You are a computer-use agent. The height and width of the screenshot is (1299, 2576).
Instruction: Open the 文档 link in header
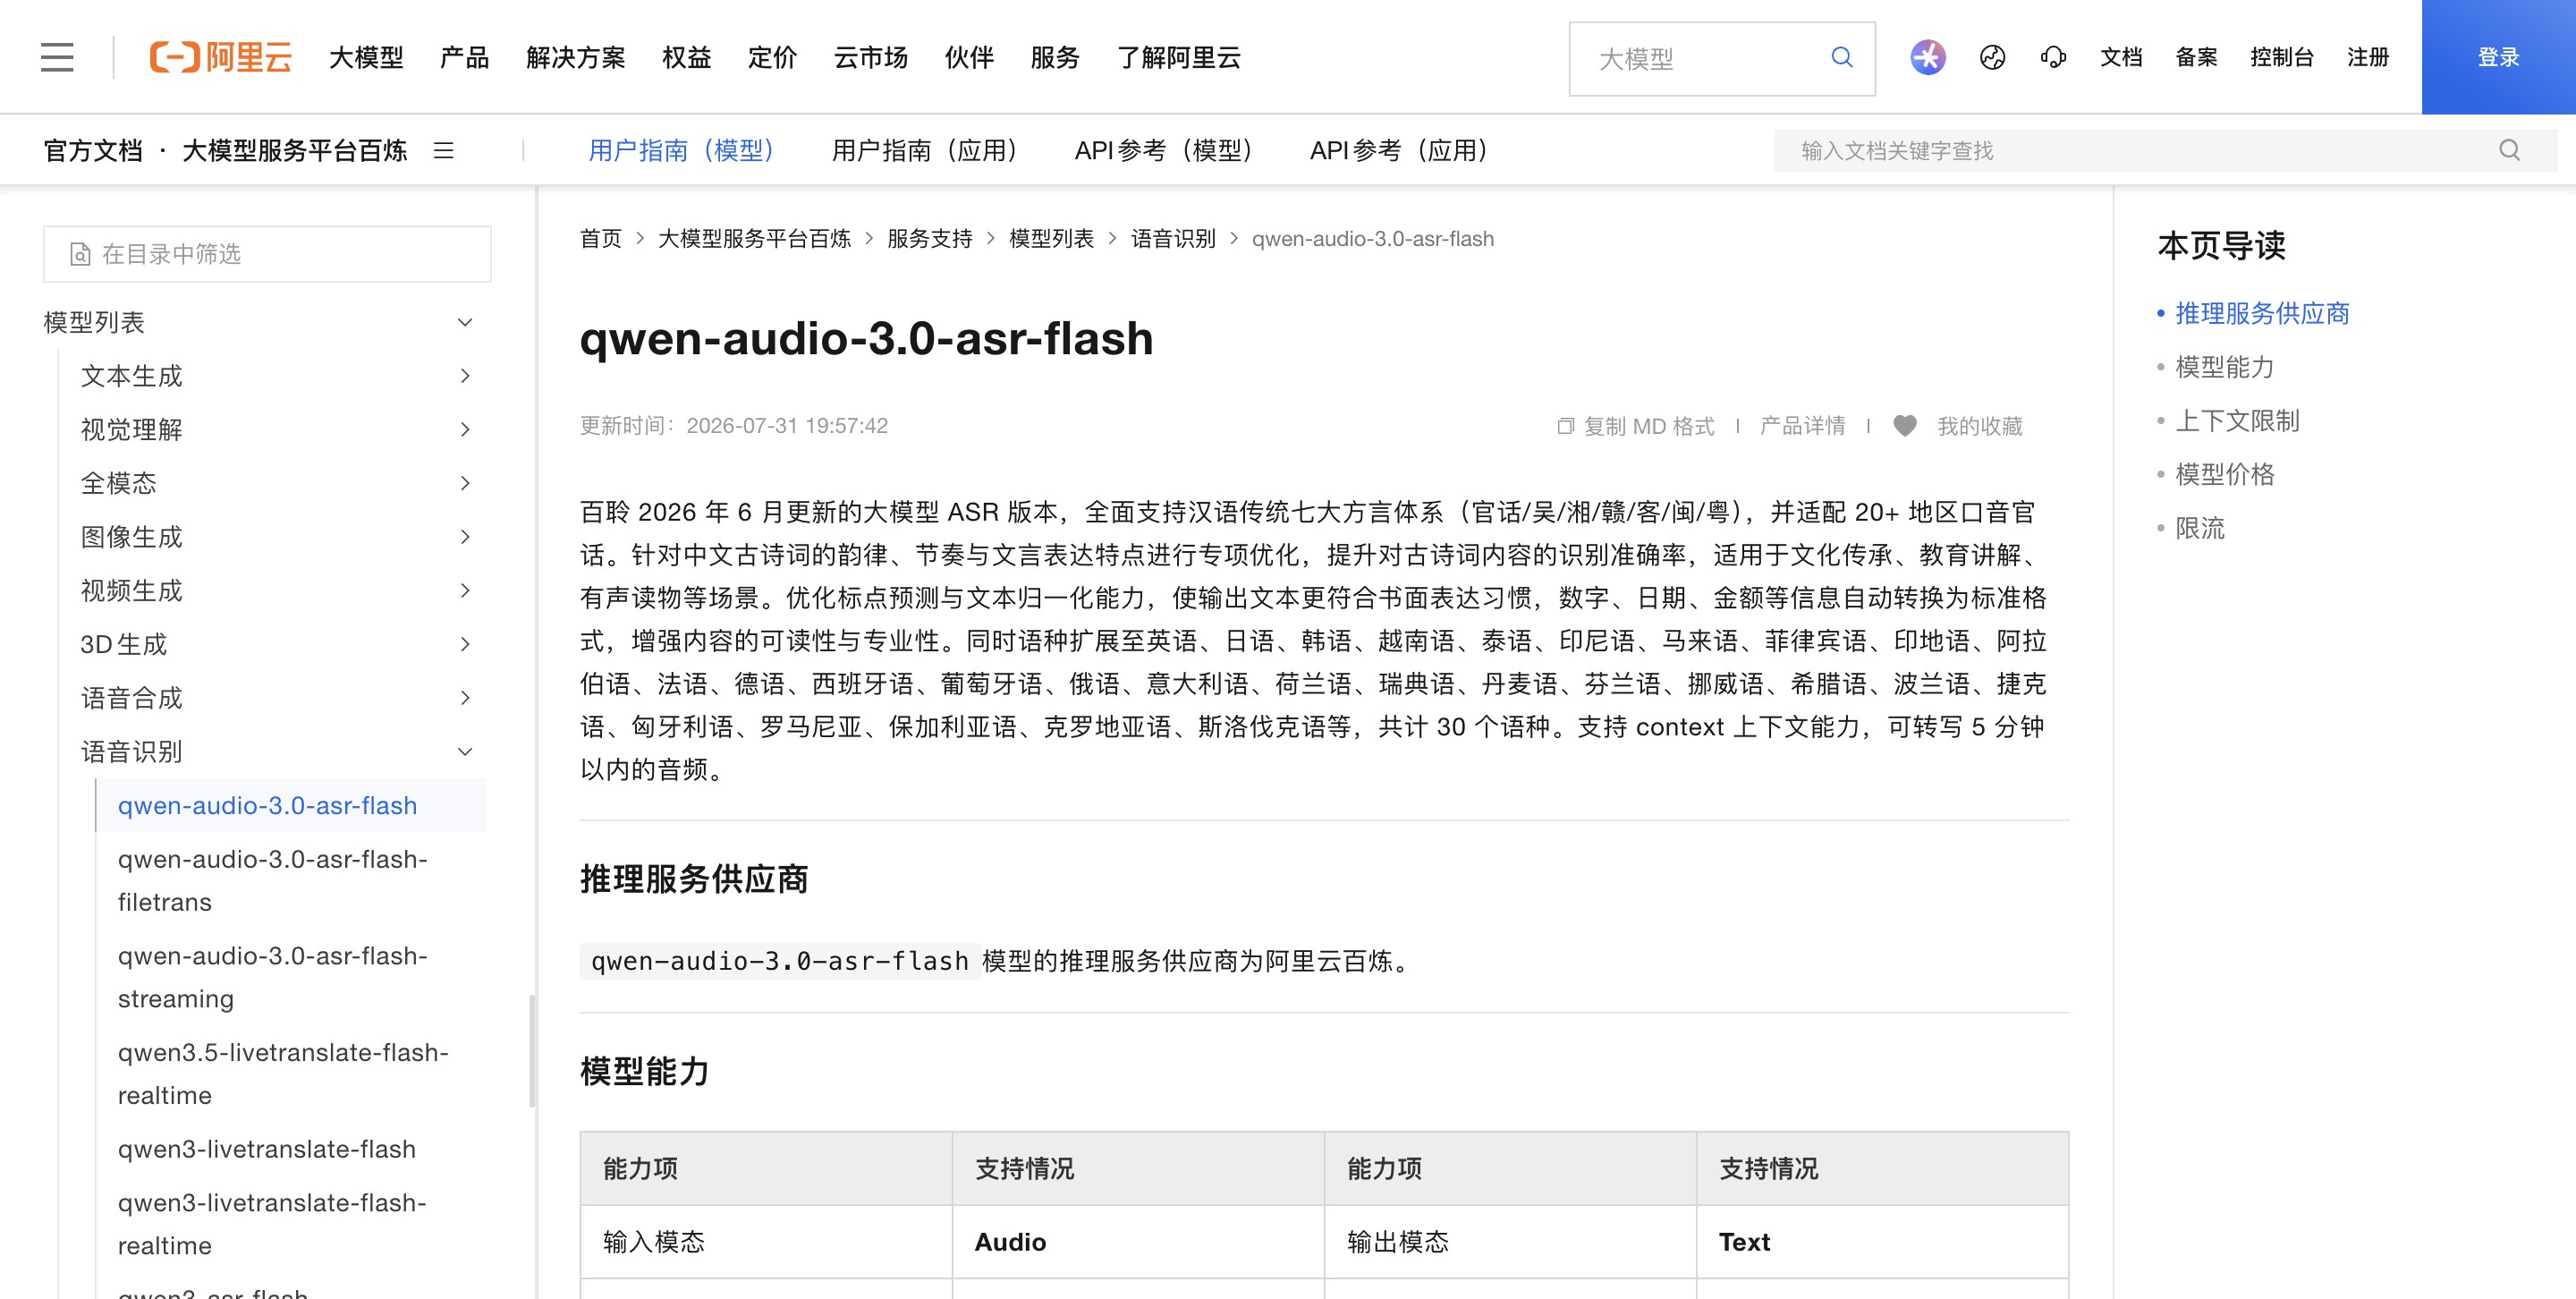2121,57
